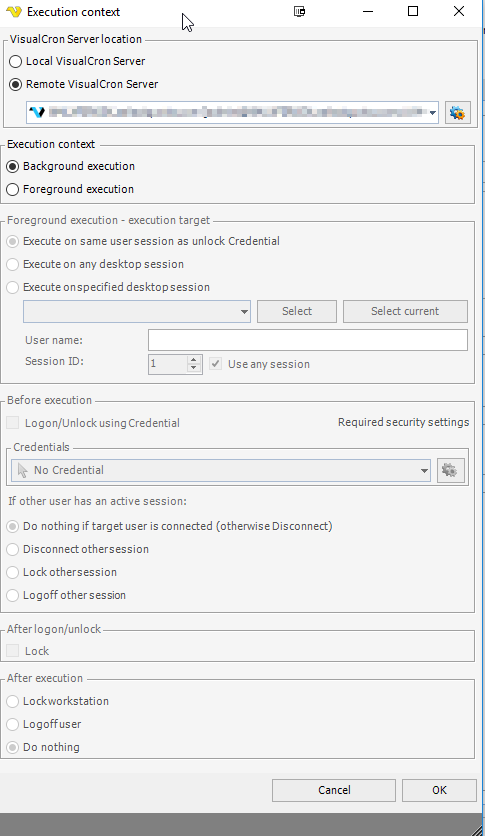This screenshot has height=836, width=485.
Task: Select Background execution radio button
Action: click(13, 166)
